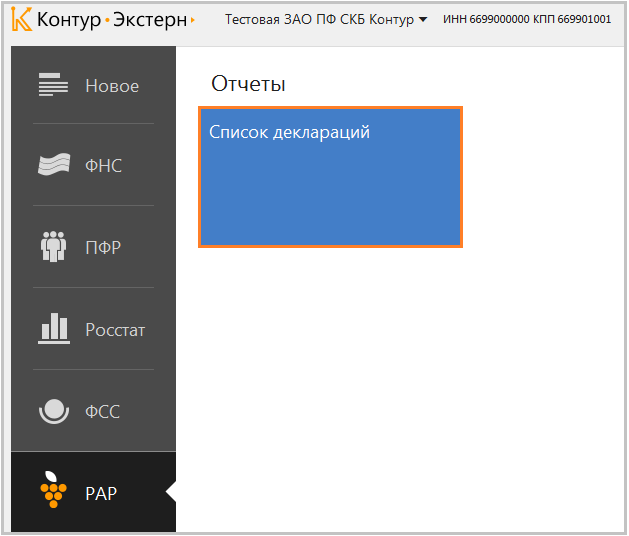This screenshot has width=629, height=536.
Task: Click the Отчеты heading
Action: tap(248, 84)
